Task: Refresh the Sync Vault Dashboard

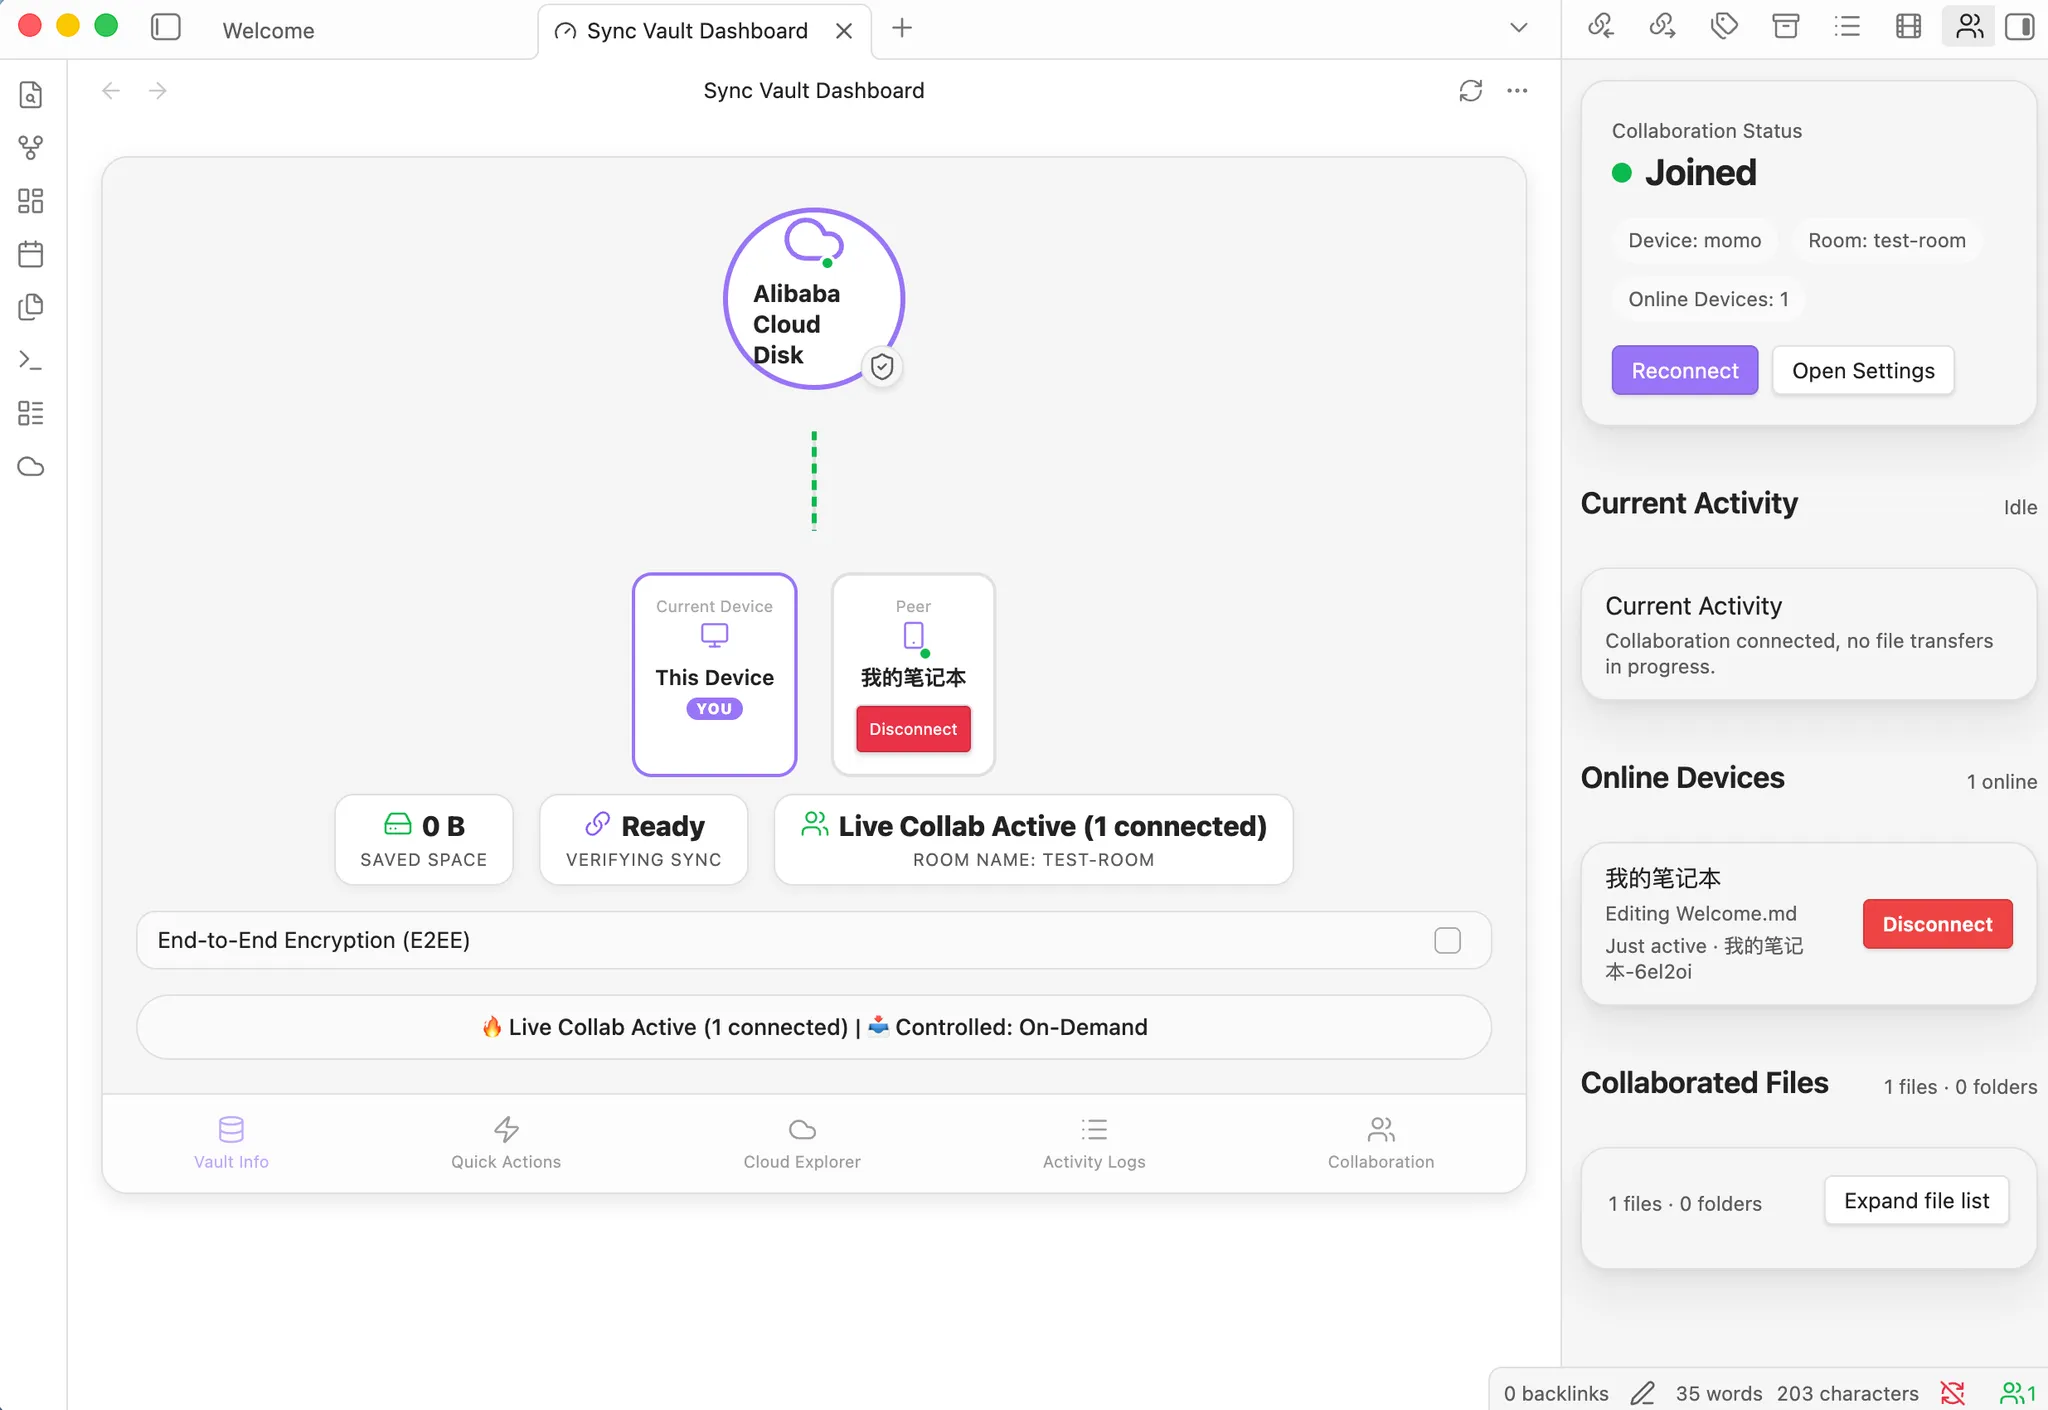Action: [x=1471, y=91]
